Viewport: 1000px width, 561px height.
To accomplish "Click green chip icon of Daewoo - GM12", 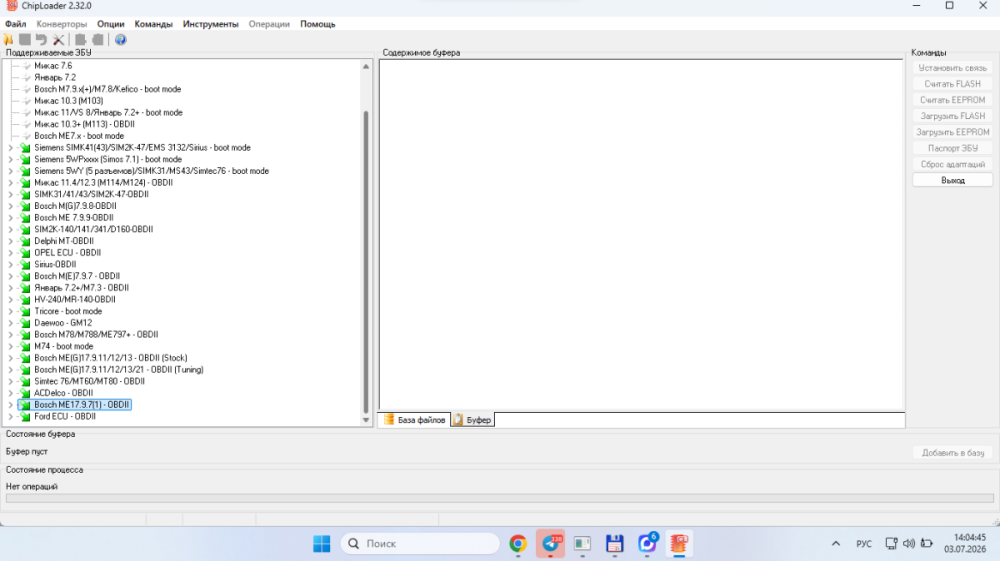I will tap(26, 323).
